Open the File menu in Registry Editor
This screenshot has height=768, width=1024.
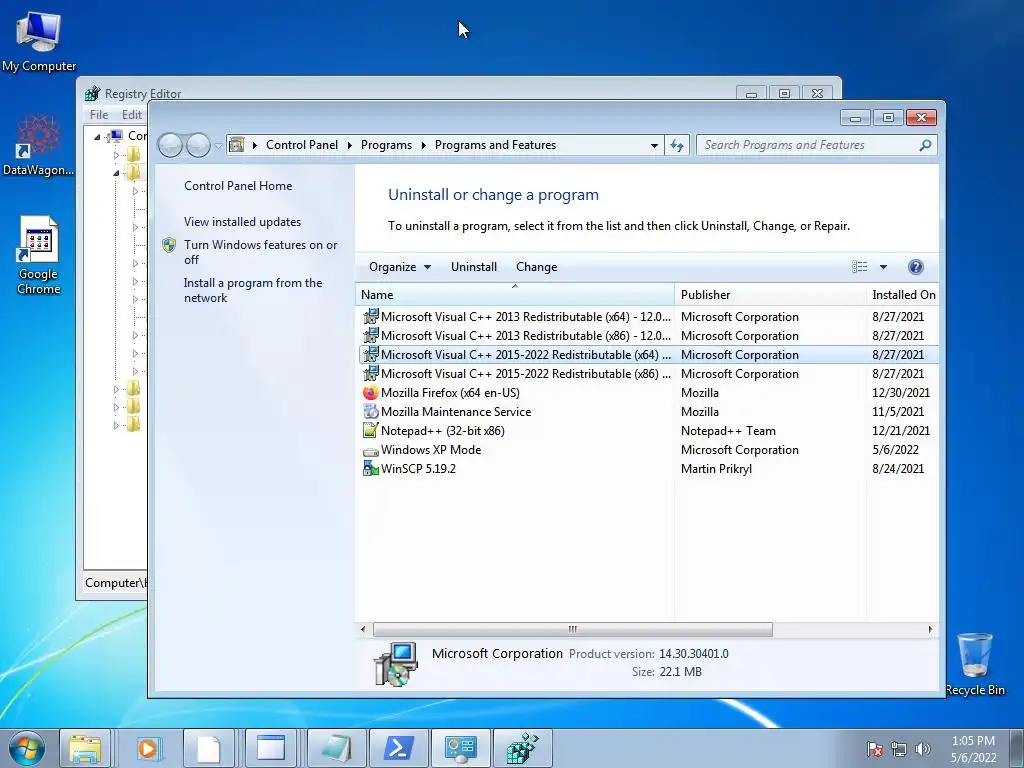[x=99, y=114]
